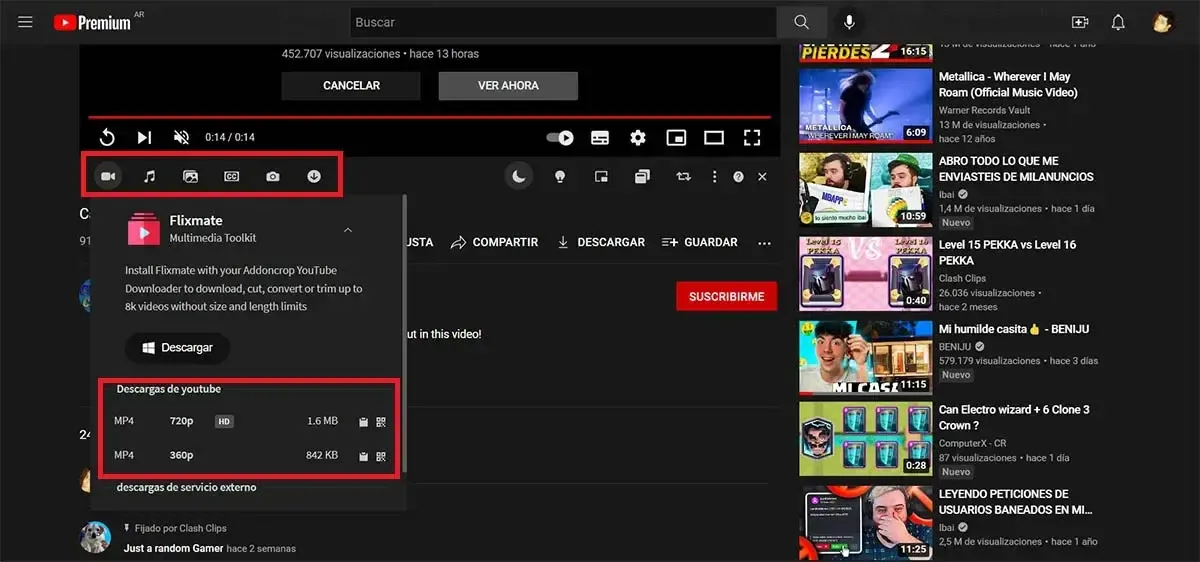Click the Flixmate logo
This screenshot has height=562, width=1200.
tap(143, 229)
